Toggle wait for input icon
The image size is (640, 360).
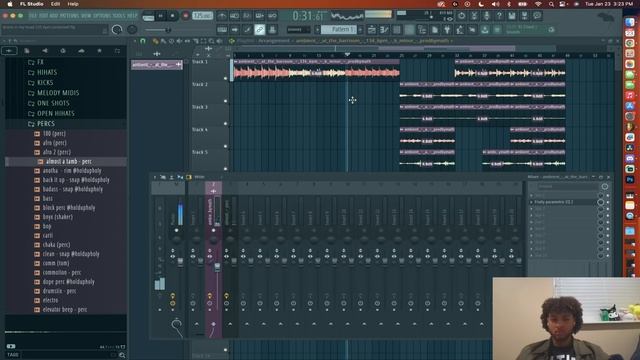(x=235, y=16)
